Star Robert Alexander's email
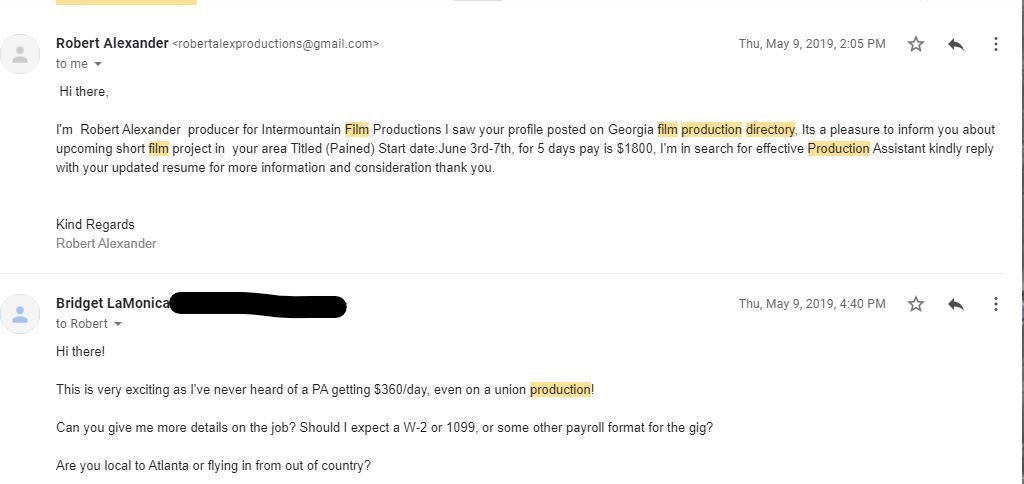Image resolution: width=1024 pixels, height=484 pixels. [916, 44]
